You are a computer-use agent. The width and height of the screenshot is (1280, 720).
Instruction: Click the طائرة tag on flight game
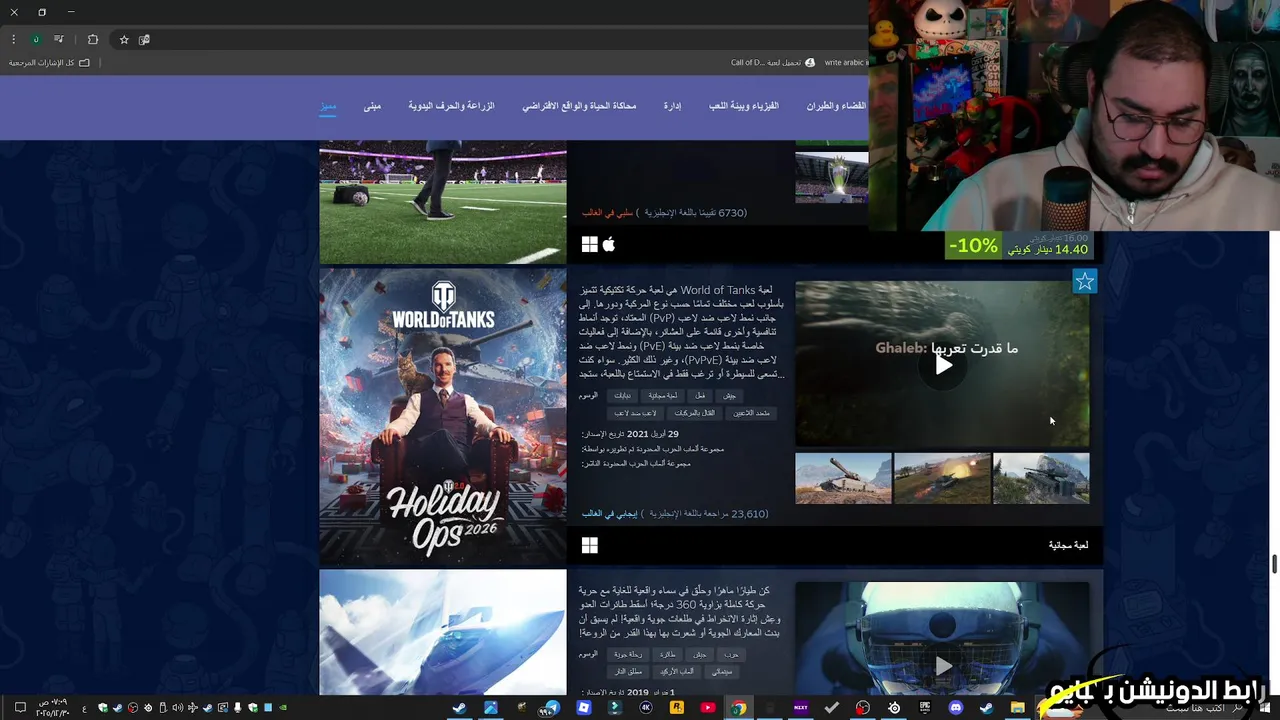(x=667, y=655)
